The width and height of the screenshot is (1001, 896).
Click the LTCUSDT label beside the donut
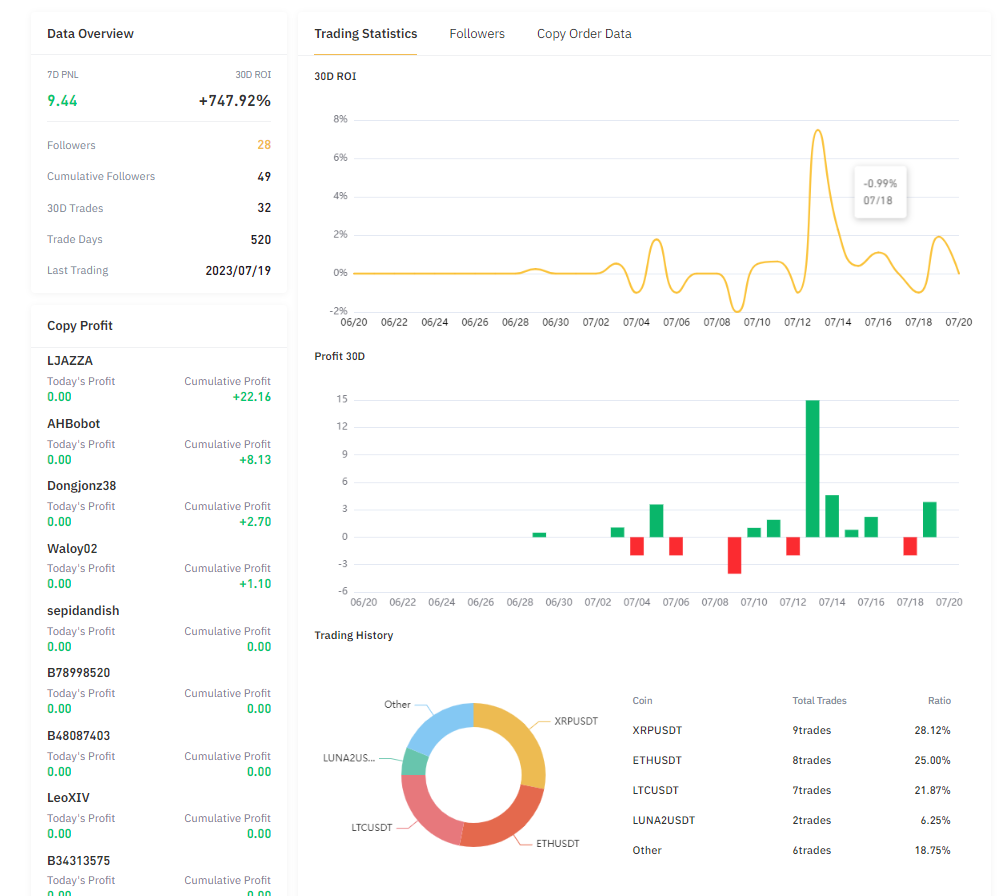pyautogui.click(x=372, y=828)
